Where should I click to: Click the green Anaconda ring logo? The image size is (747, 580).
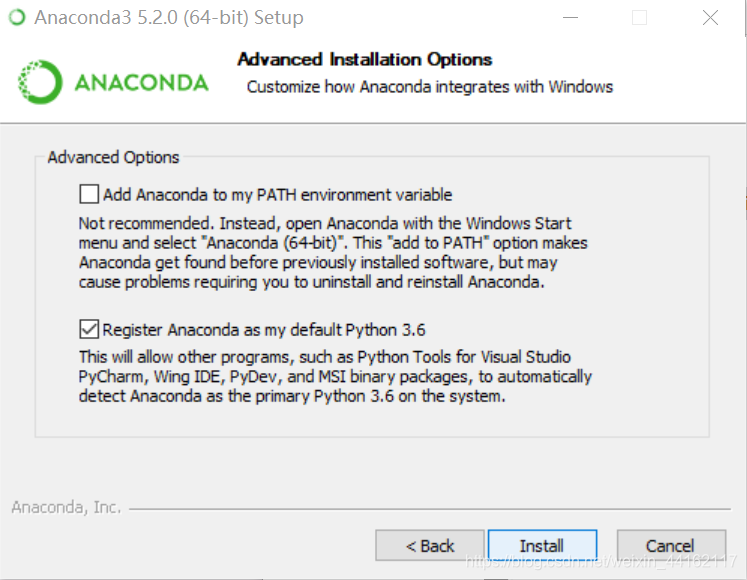tap(40, 81)
